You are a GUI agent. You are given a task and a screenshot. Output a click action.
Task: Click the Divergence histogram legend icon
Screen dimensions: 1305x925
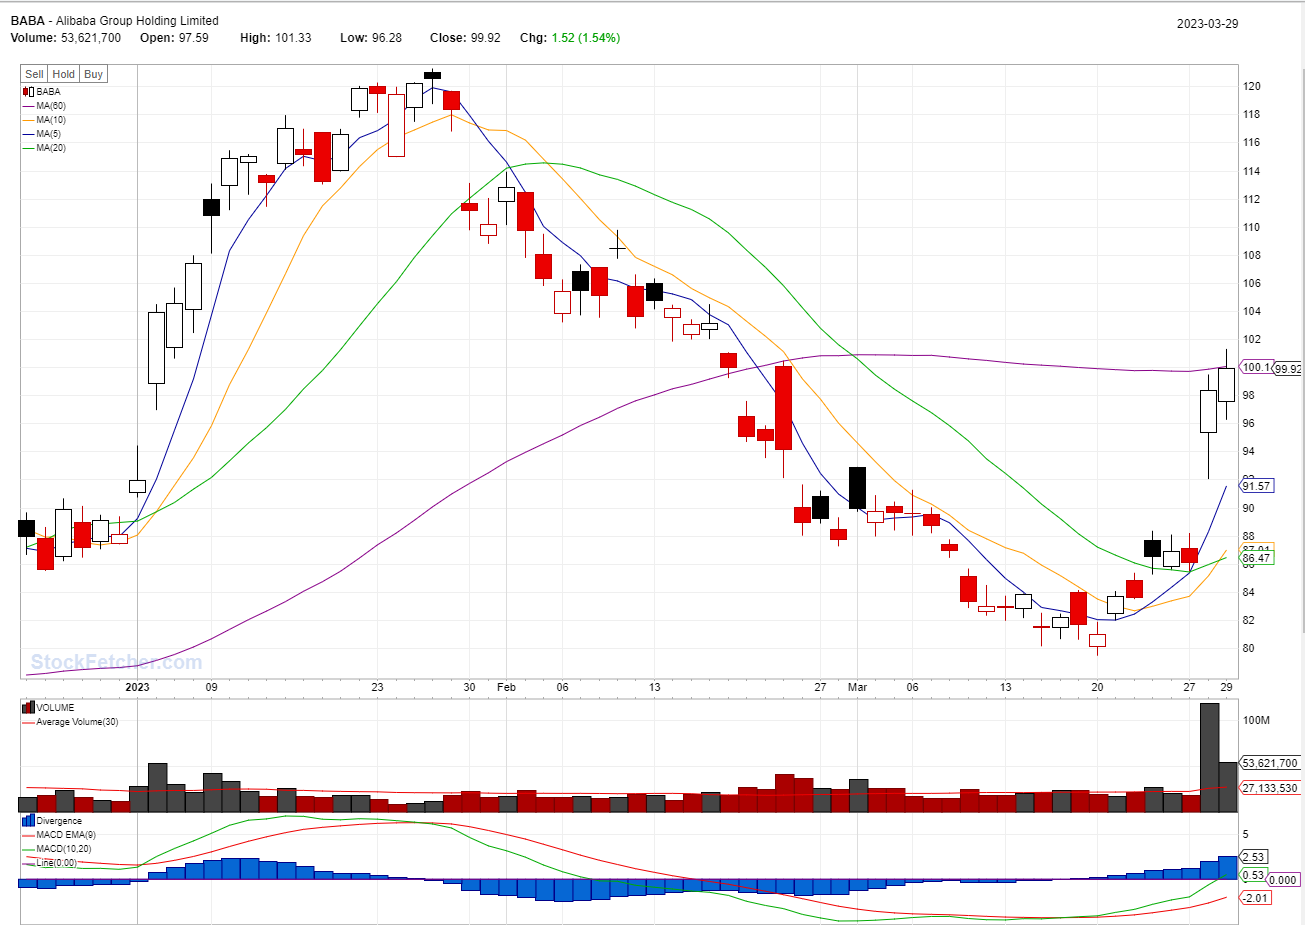click(28, 821)
